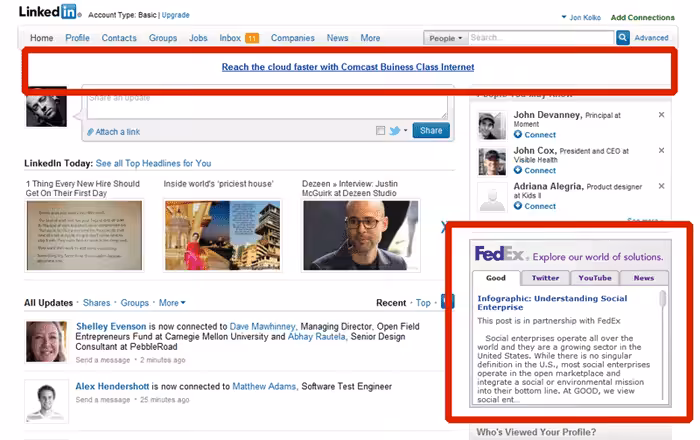Click Add Connections link

(x=642, y=17)
